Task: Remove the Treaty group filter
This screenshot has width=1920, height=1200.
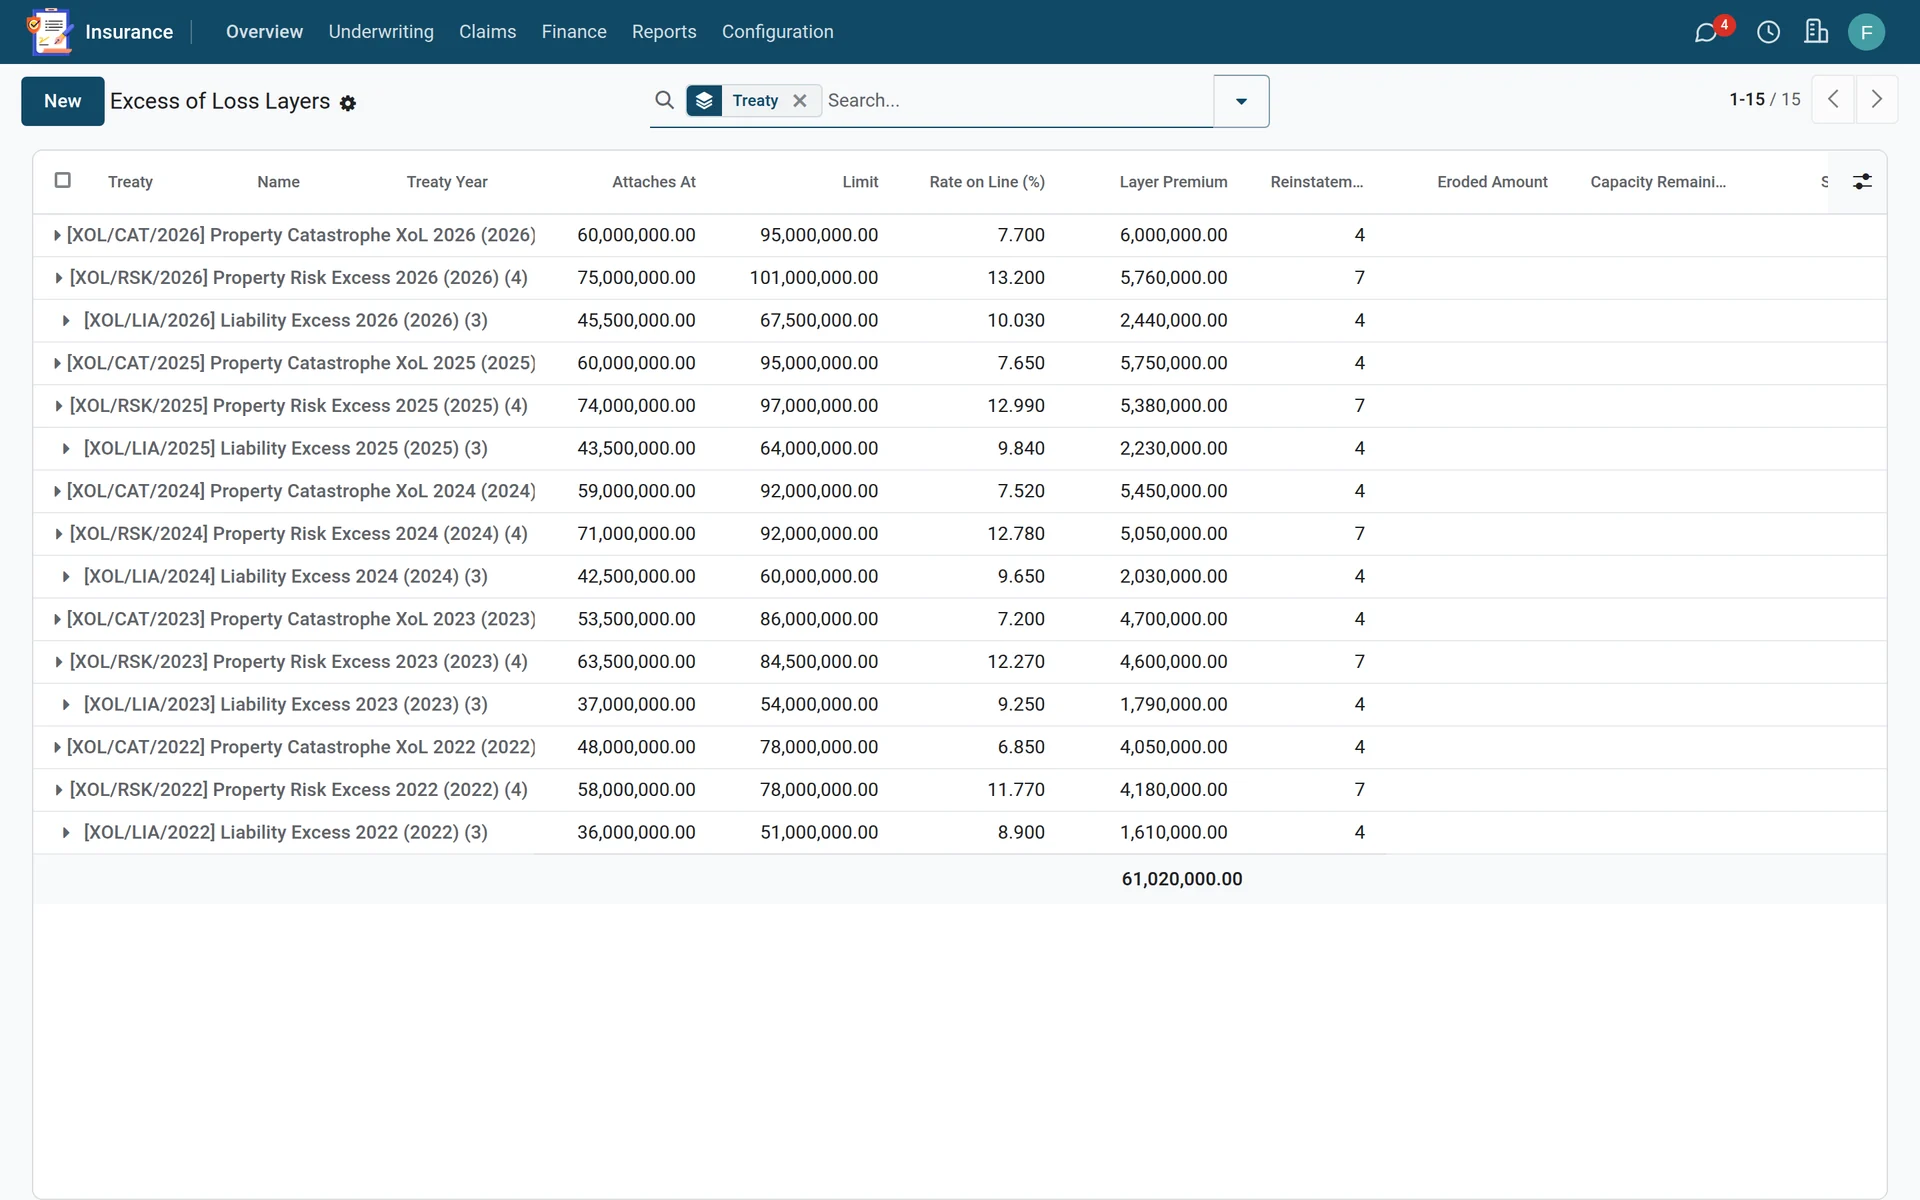Action: pyautogui.click(x=800, y=100)
